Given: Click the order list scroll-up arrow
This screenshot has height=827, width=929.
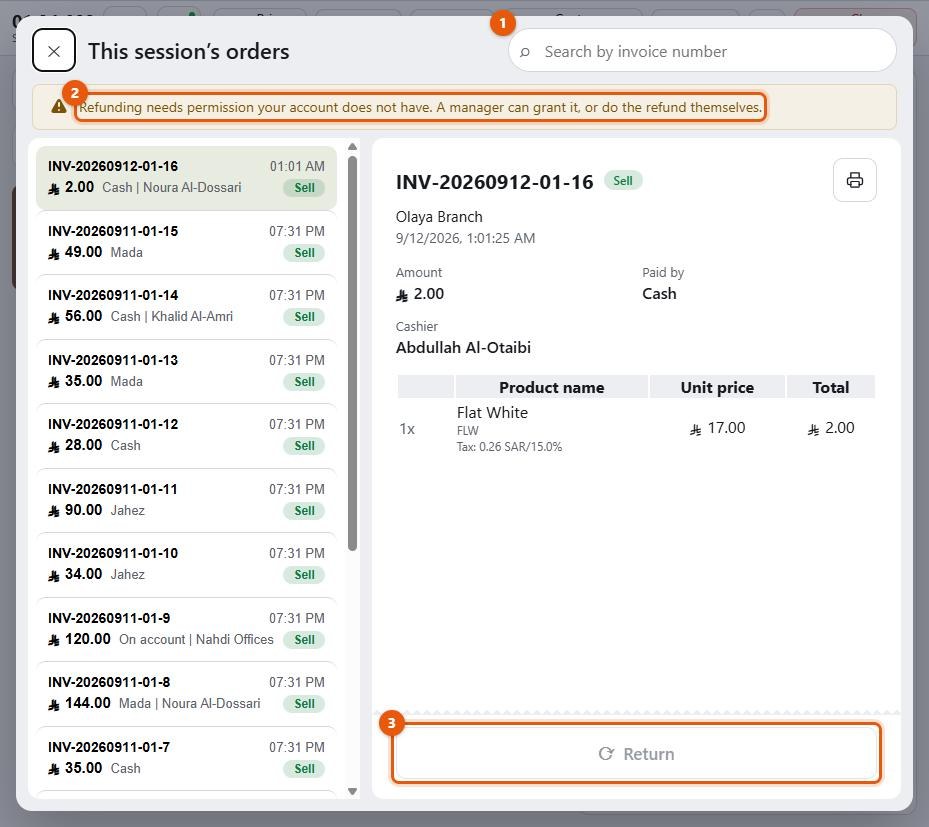Looking at the screenshot, I should (x=353, y=146).
